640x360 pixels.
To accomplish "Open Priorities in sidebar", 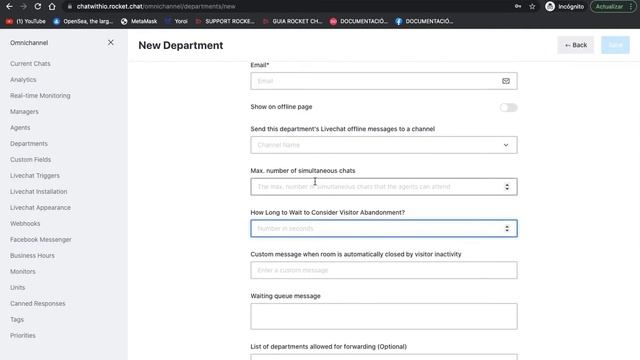I will pyautogui.click(x=23, y=336).
